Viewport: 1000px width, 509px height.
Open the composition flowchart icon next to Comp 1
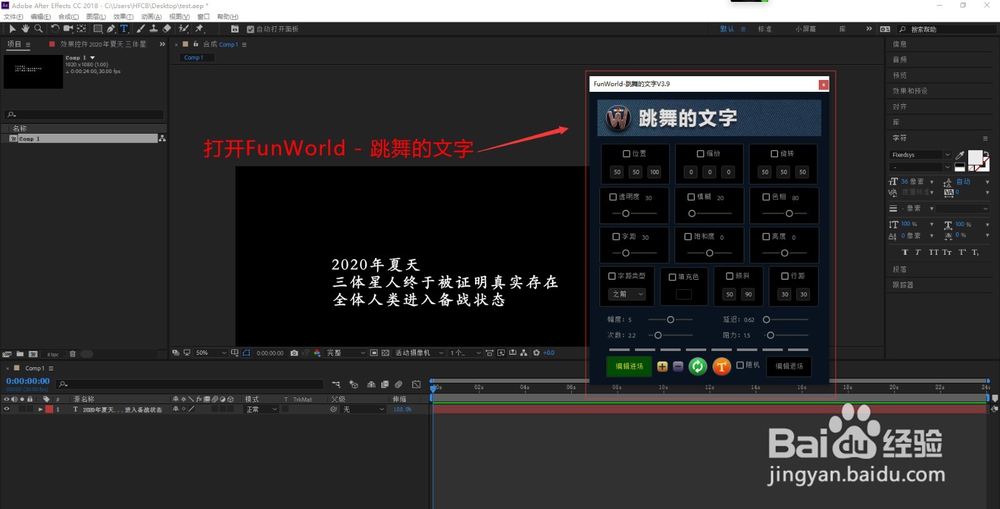162,138
